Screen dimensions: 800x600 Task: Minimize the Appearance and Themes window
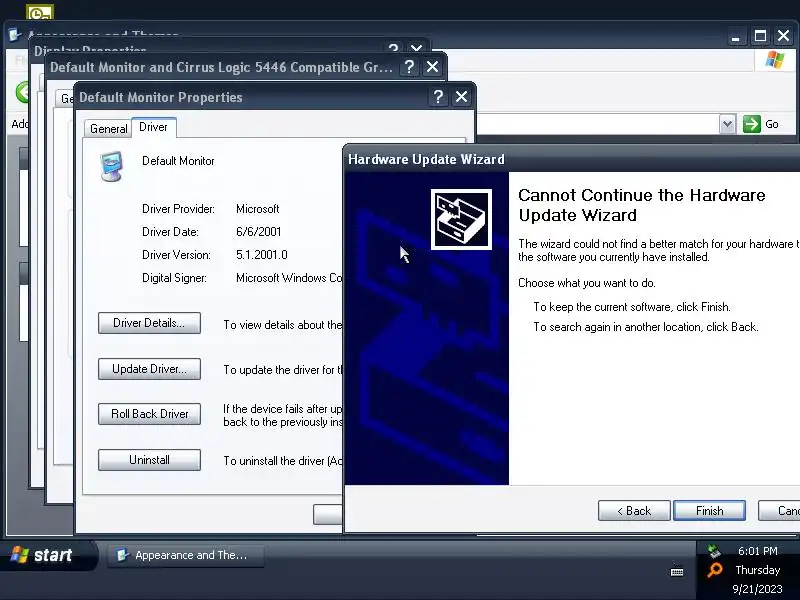[x=735, y=36]
